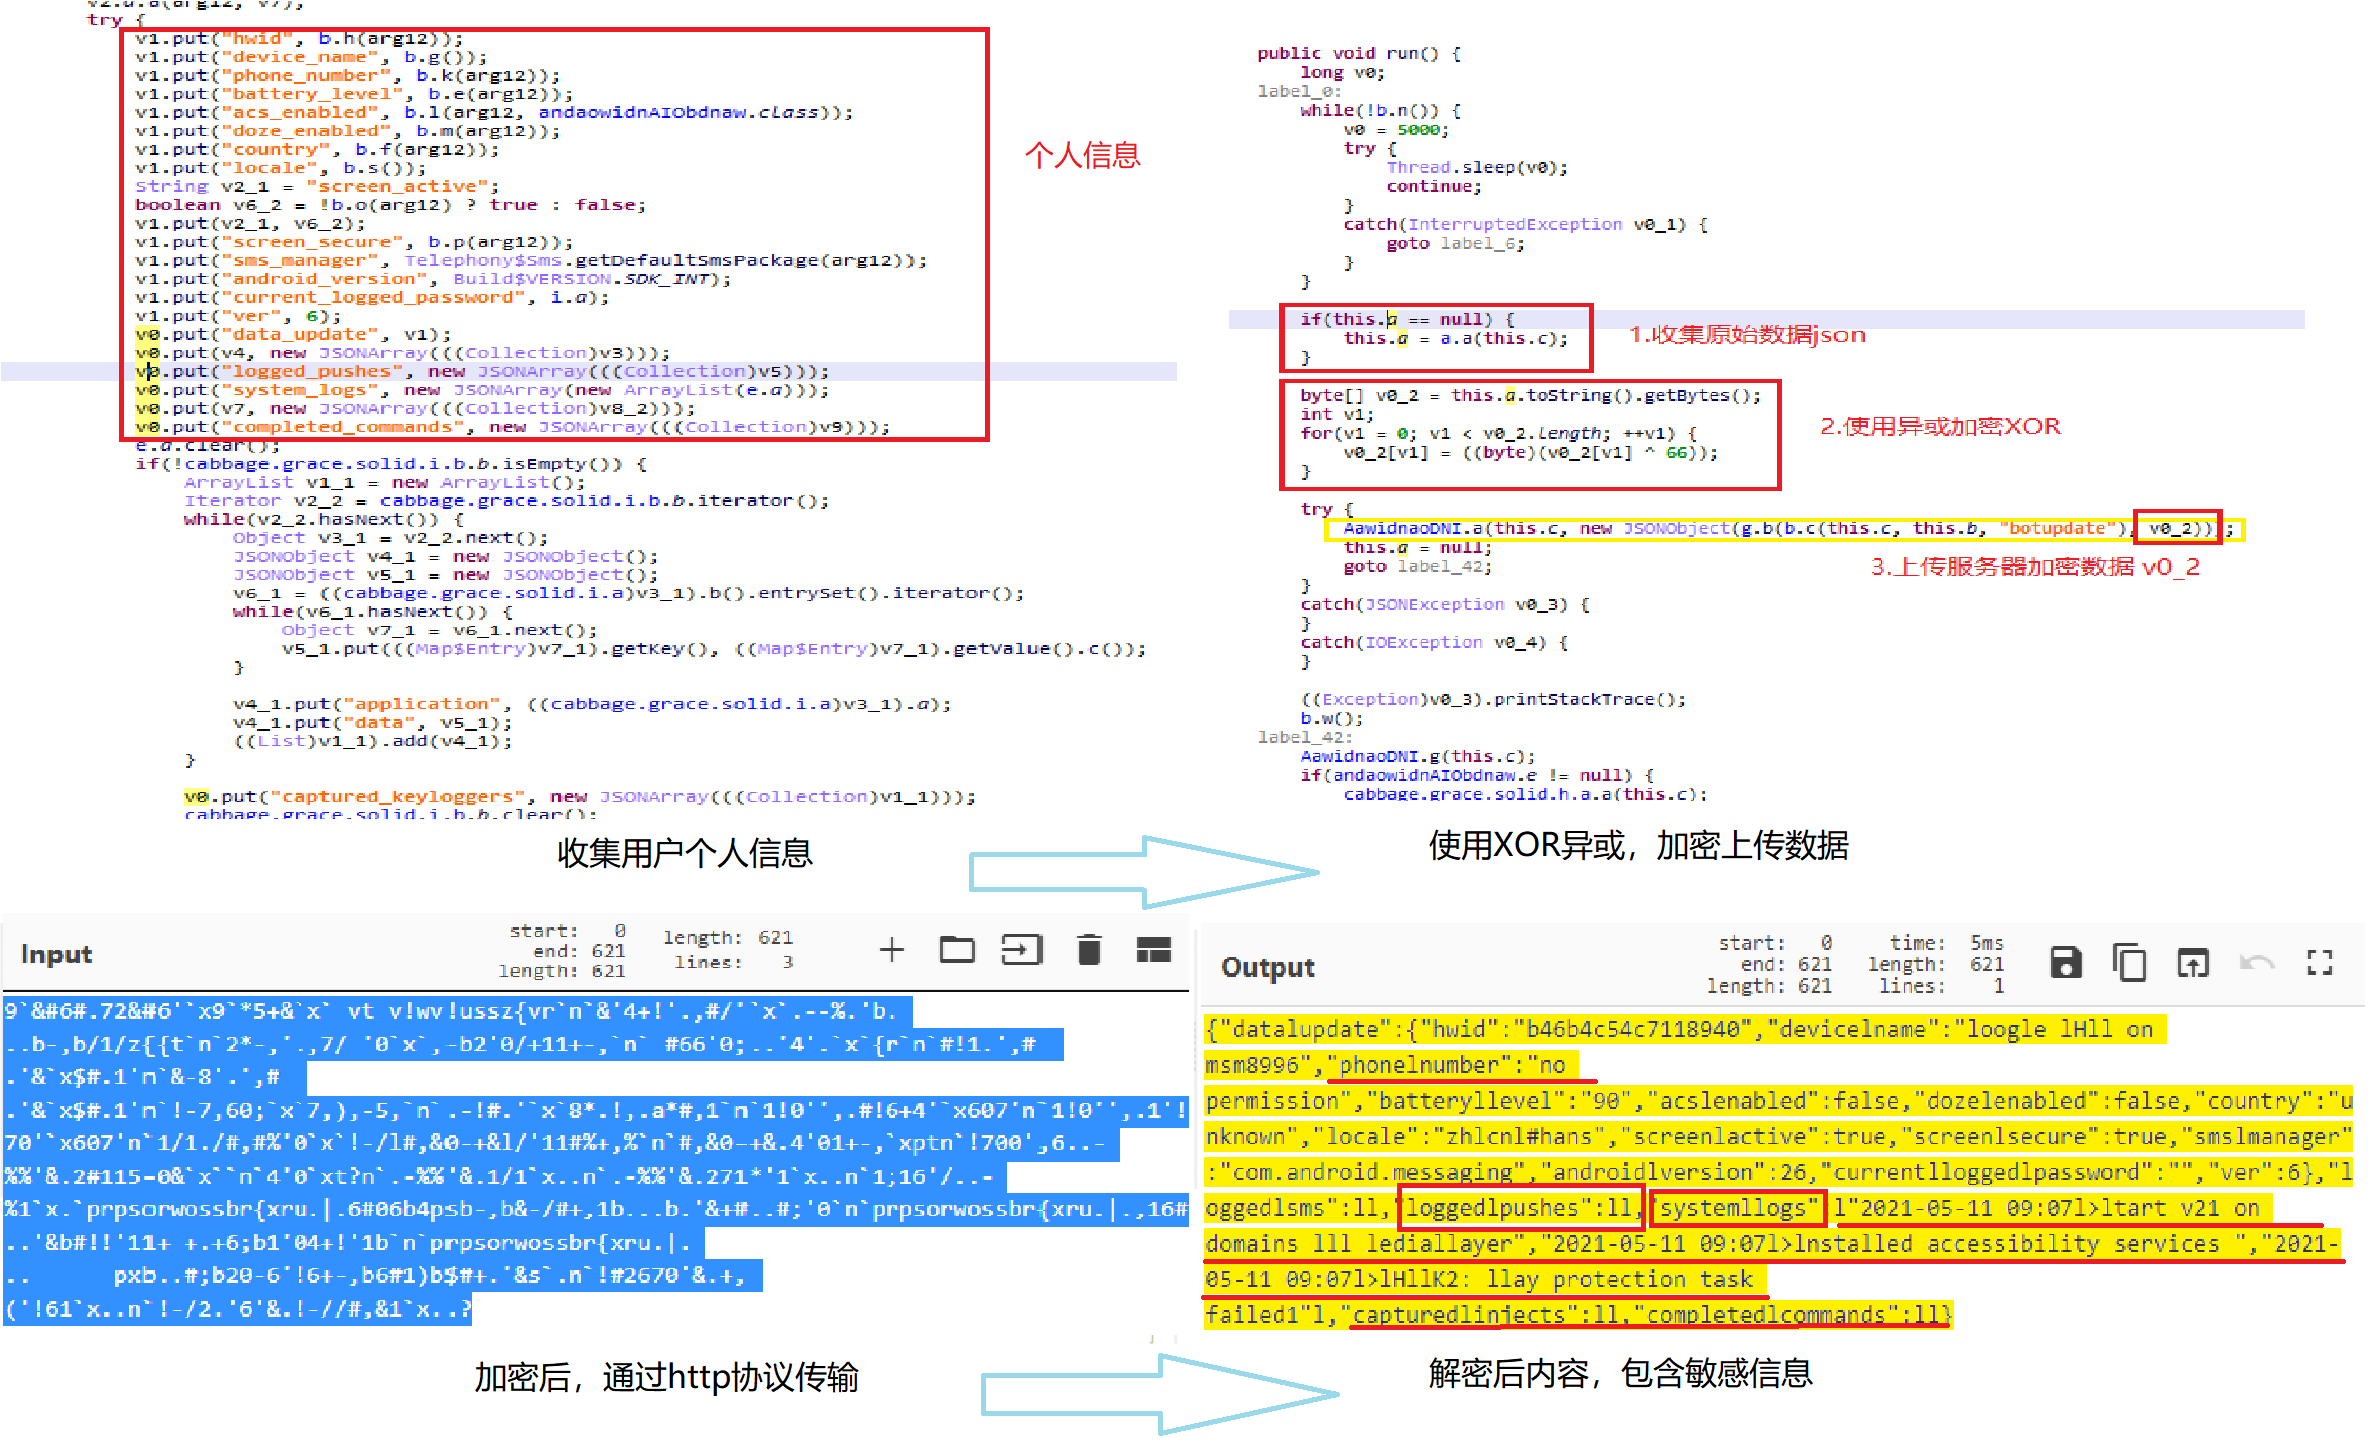The width and height of the screenshot is (2370, 1442).
Task: Click the Input panel title
Action: [56, 954]
